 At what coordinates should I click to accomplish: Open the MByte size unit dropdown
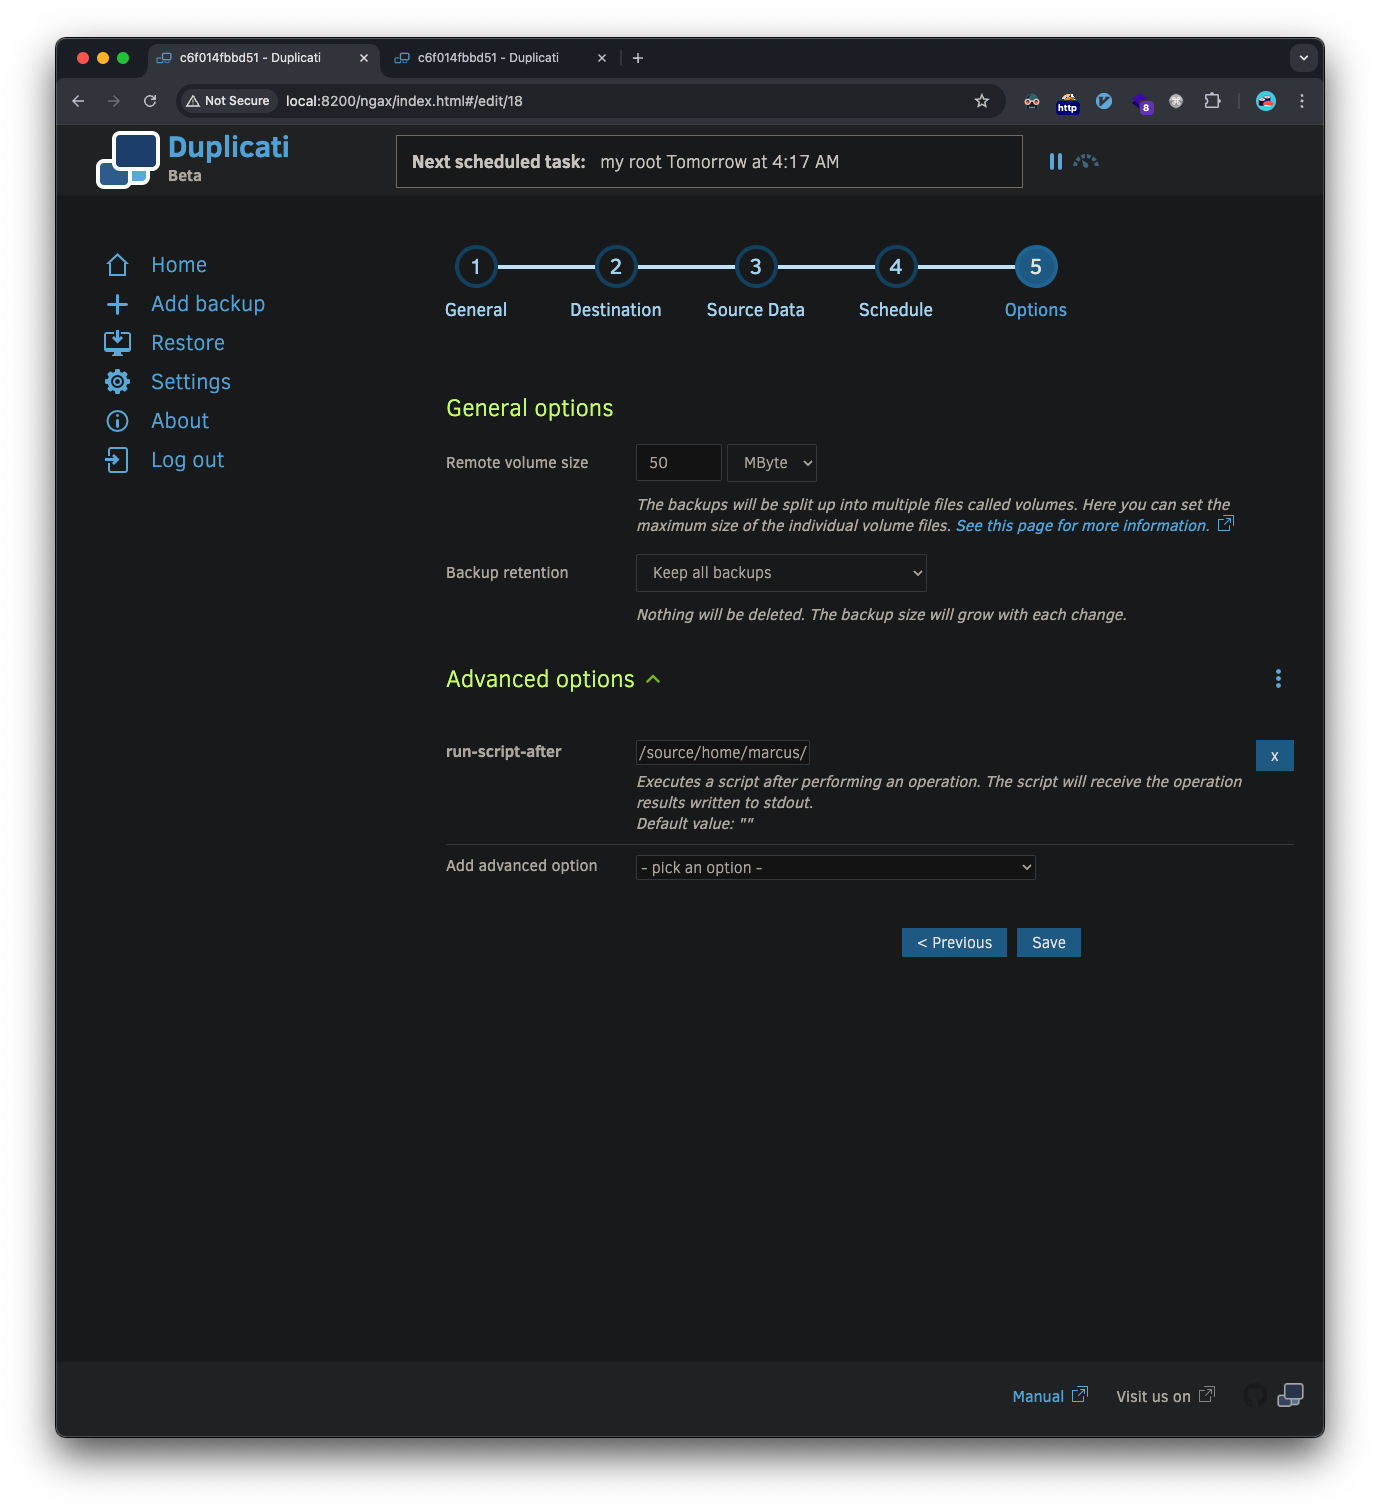[x=772, y=463]
